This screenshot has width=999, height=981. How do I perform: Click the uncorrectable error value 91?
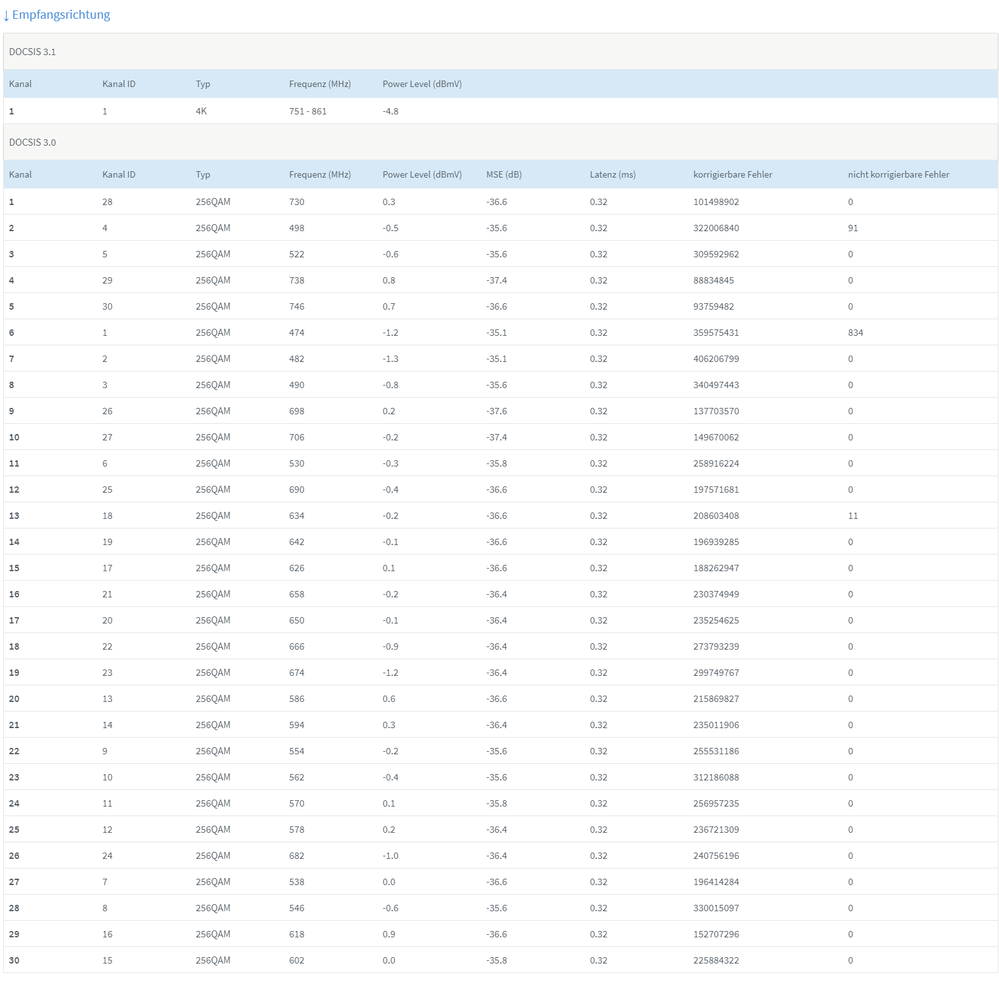coord(852,228)
